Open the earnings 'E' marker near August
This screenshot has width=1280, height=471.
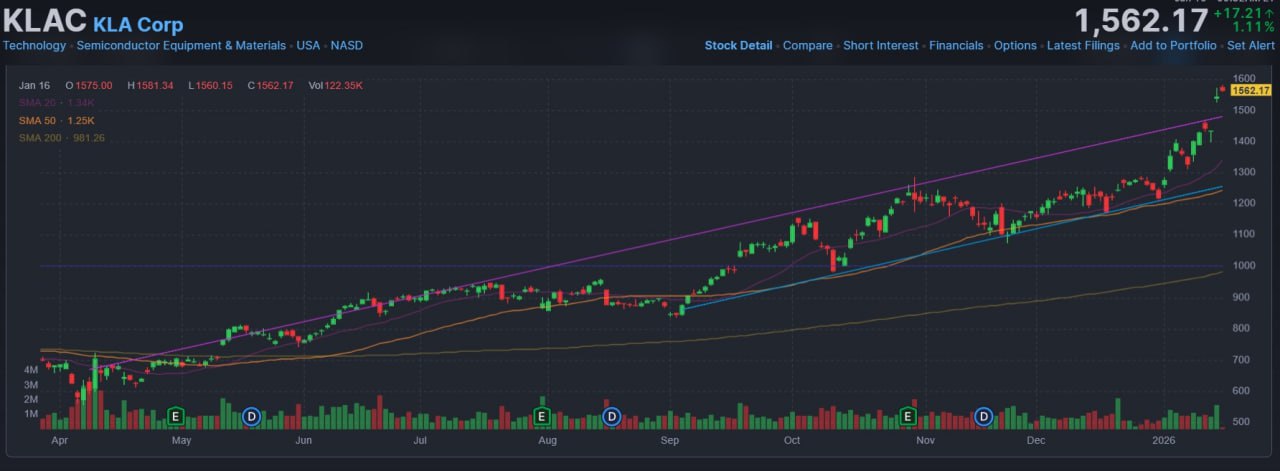pos(542,415)
